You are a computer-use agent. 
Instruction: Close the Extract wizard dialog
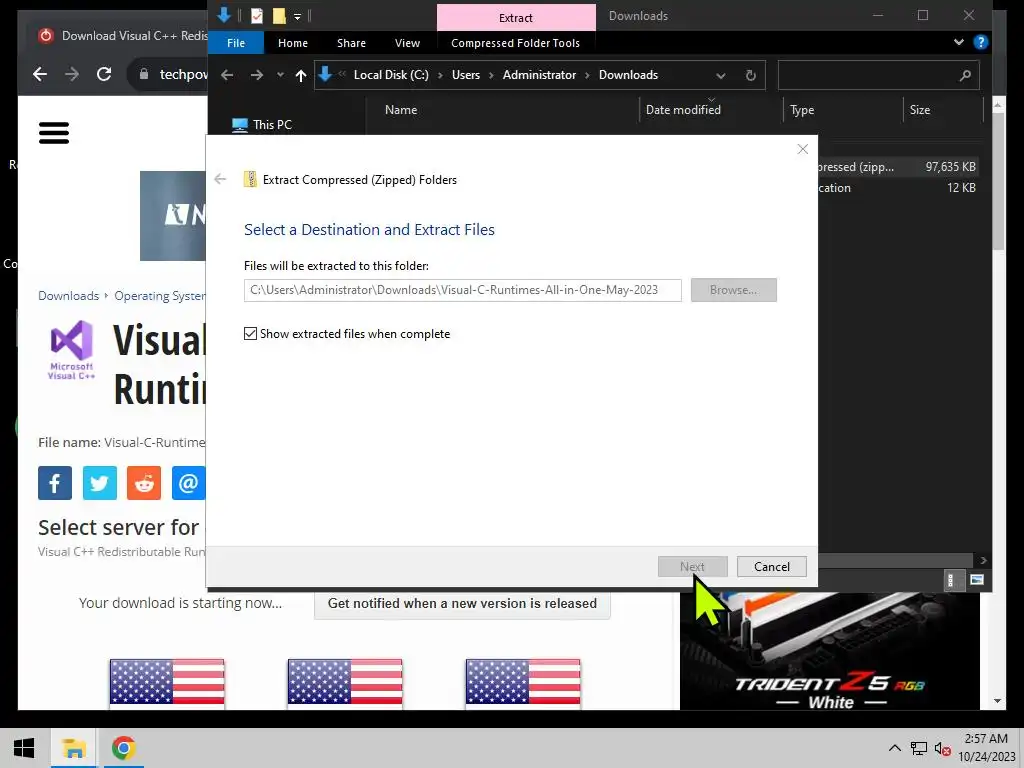tap(803, 150)
